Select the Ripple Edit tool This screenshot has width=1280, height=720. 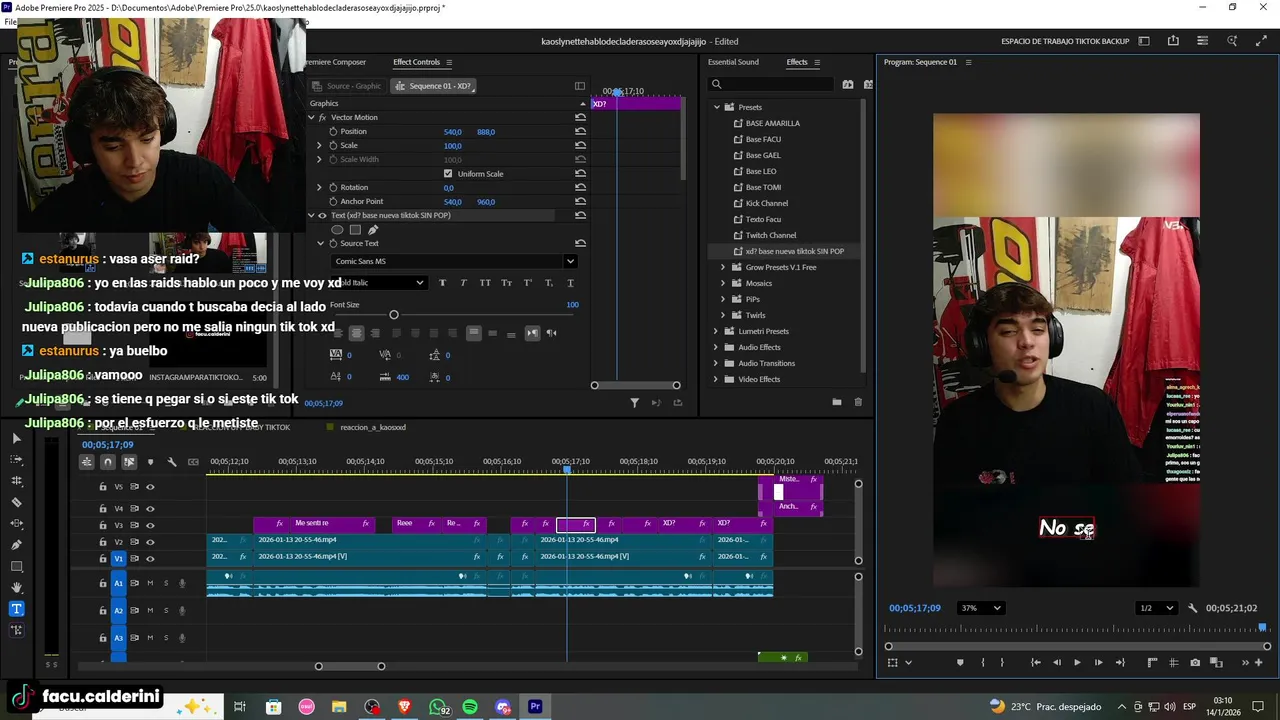(x=16, y=481)
